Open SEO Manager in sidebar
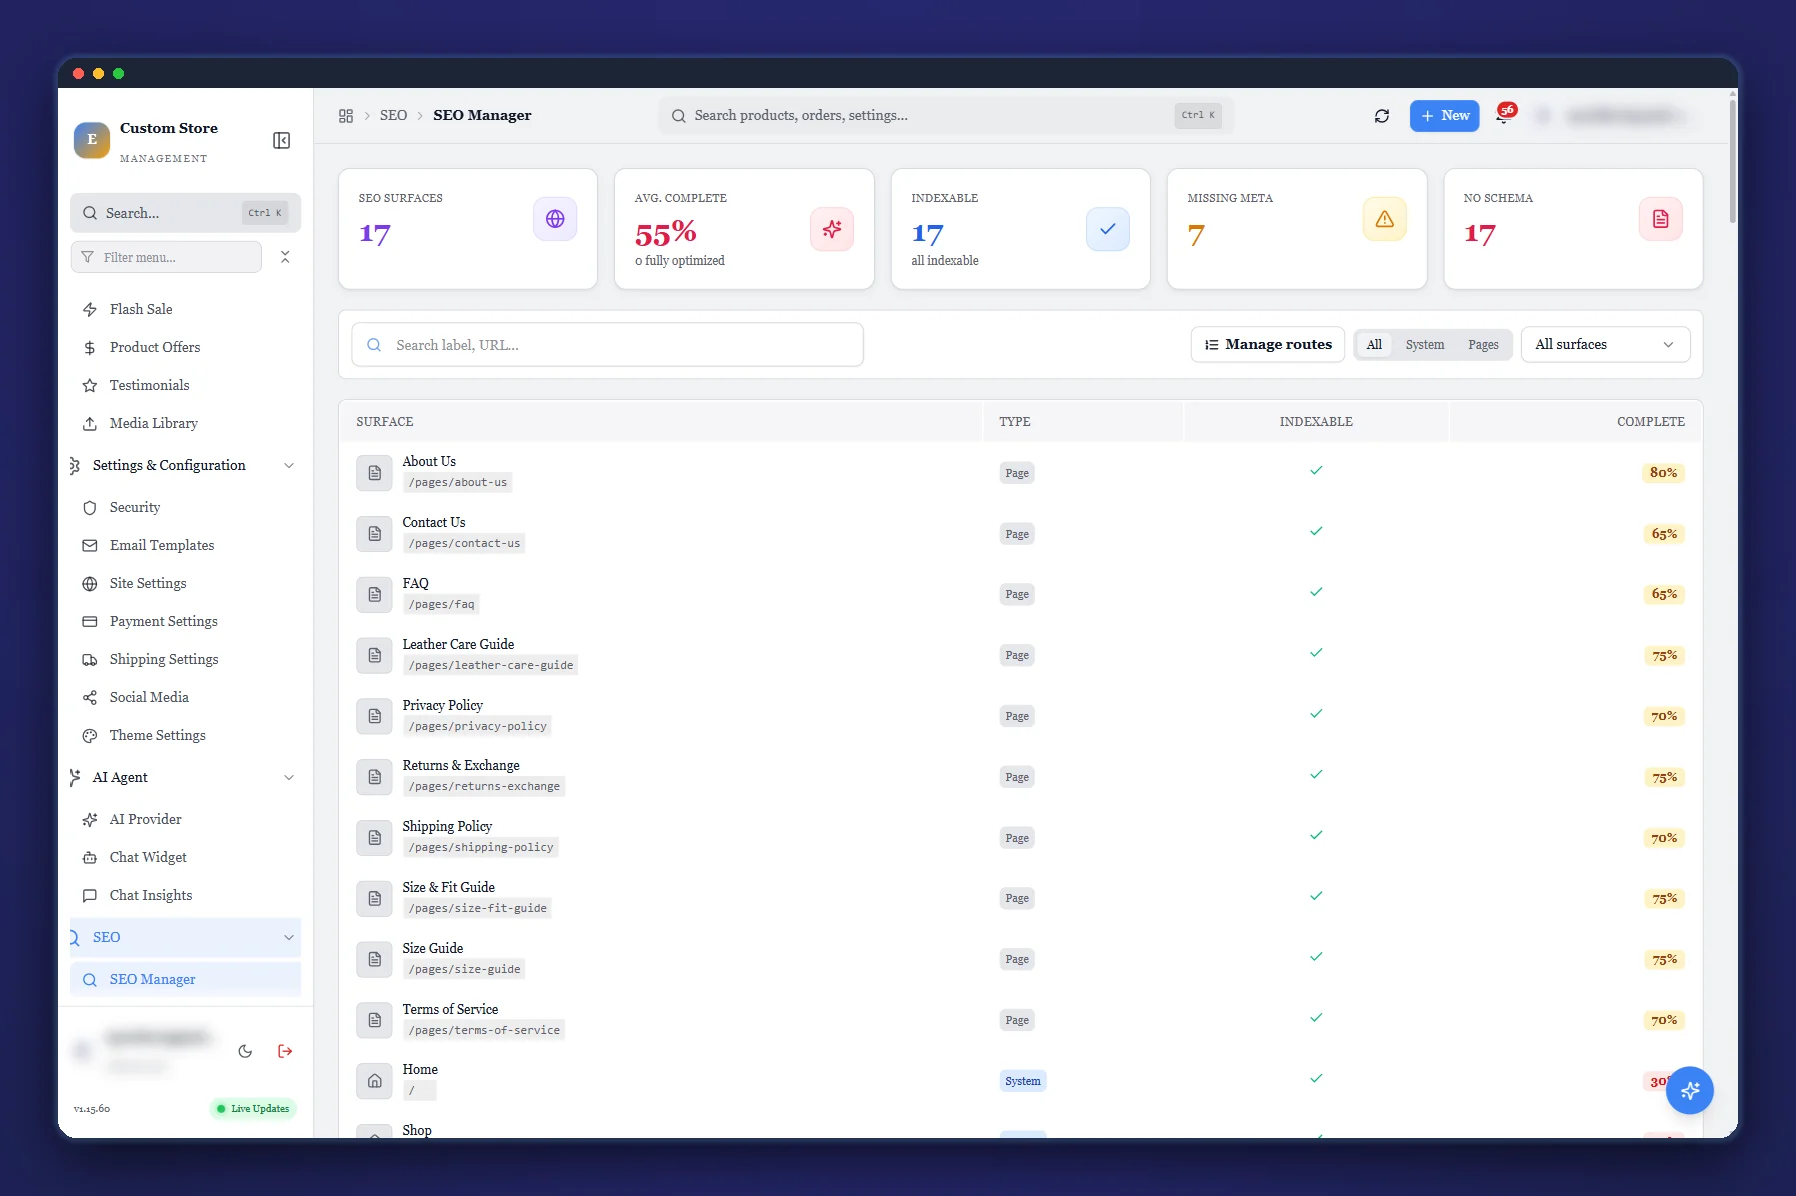The image size is (1796, 1196). click(185, 980)
